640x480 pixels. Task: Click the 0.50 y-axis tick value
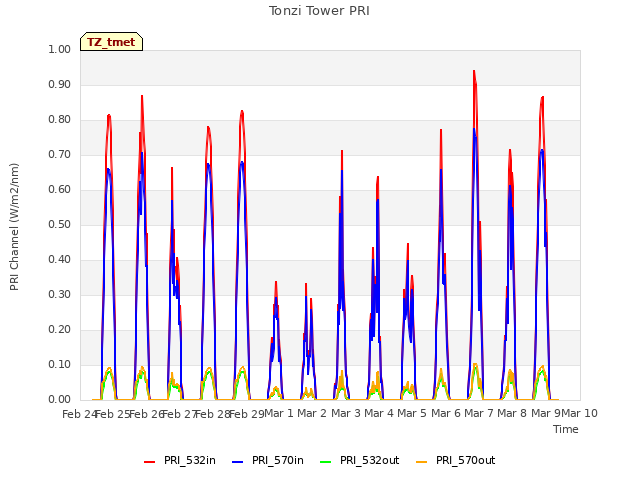[60, 224]
